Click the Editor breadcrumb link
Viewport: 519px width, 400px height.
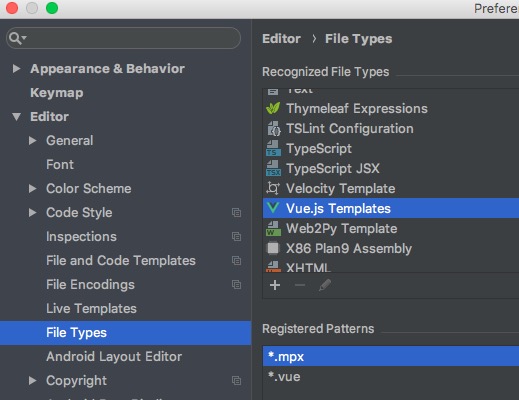click(x=281, y=39)
